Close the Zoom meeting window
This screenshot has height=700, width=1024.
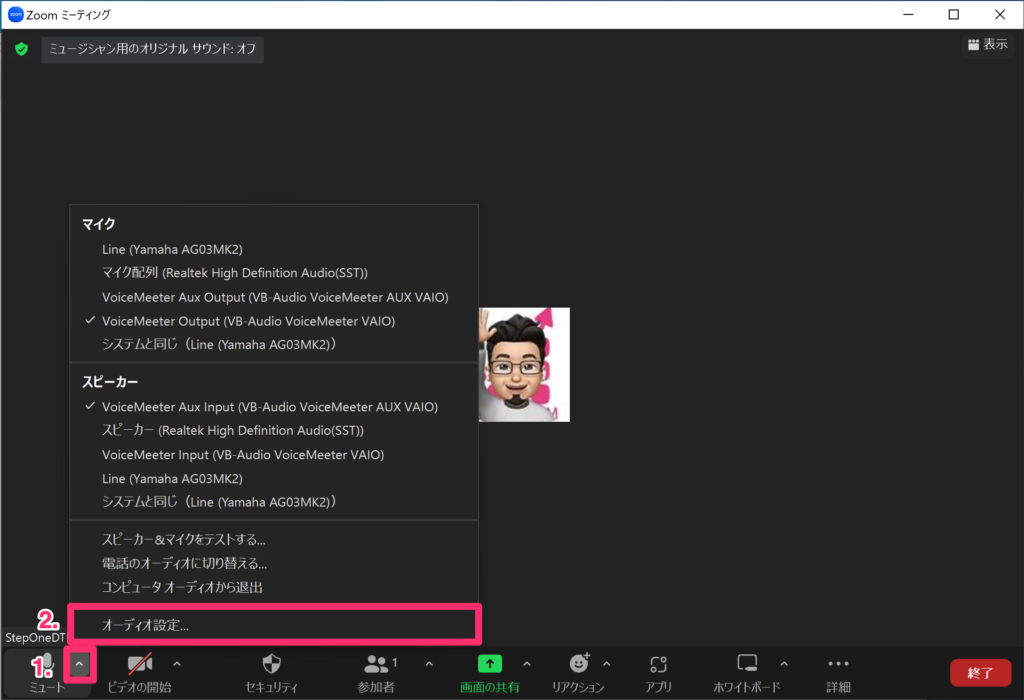[1000, 14]
